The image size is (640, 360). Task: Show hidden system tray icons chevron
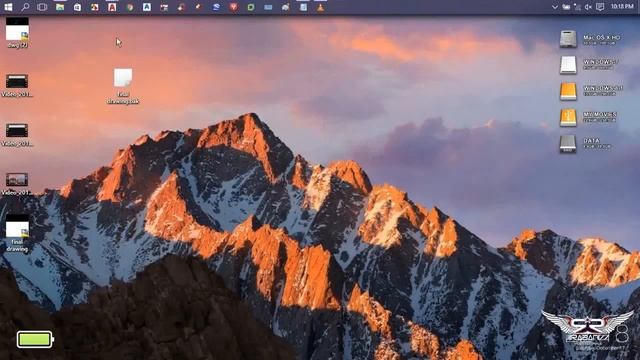coord(555,7)
